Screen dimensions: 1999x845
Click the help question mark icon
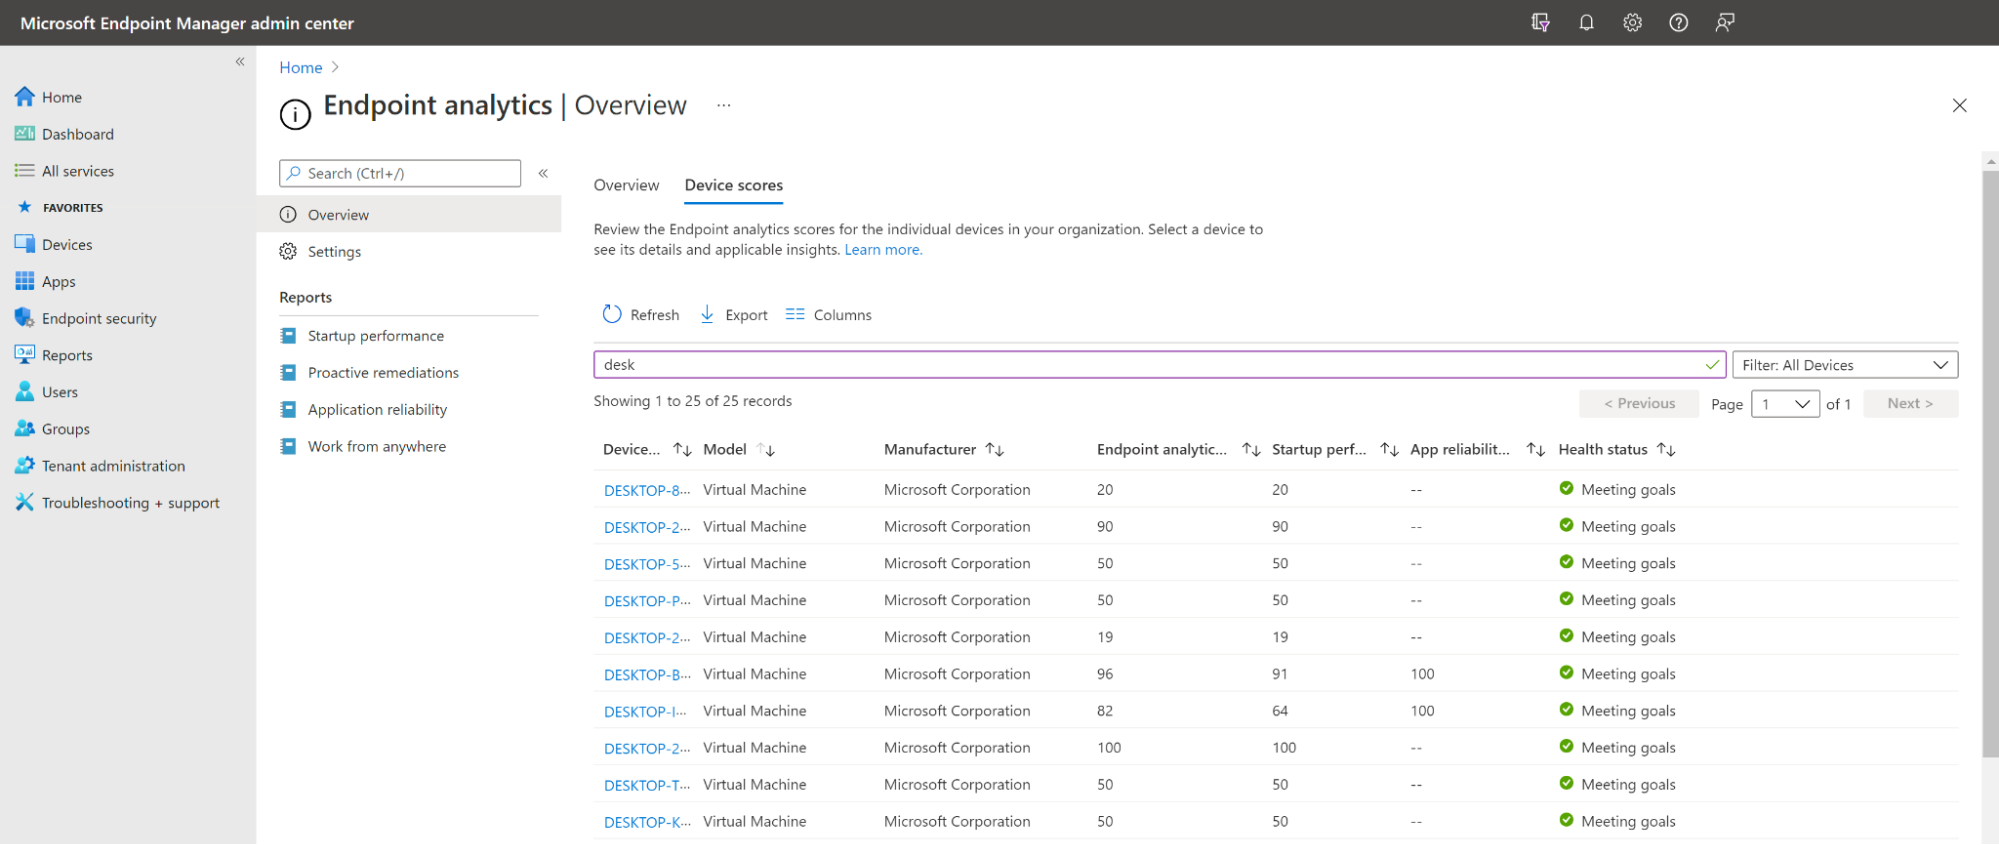[1679, 23]
